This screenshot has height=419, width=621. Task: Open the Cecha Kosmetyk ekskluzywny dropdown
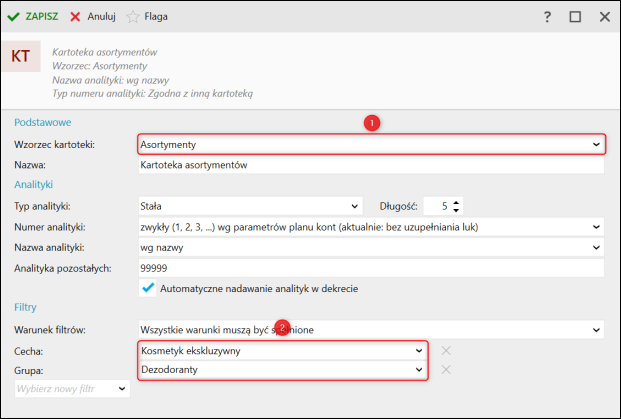419,351
